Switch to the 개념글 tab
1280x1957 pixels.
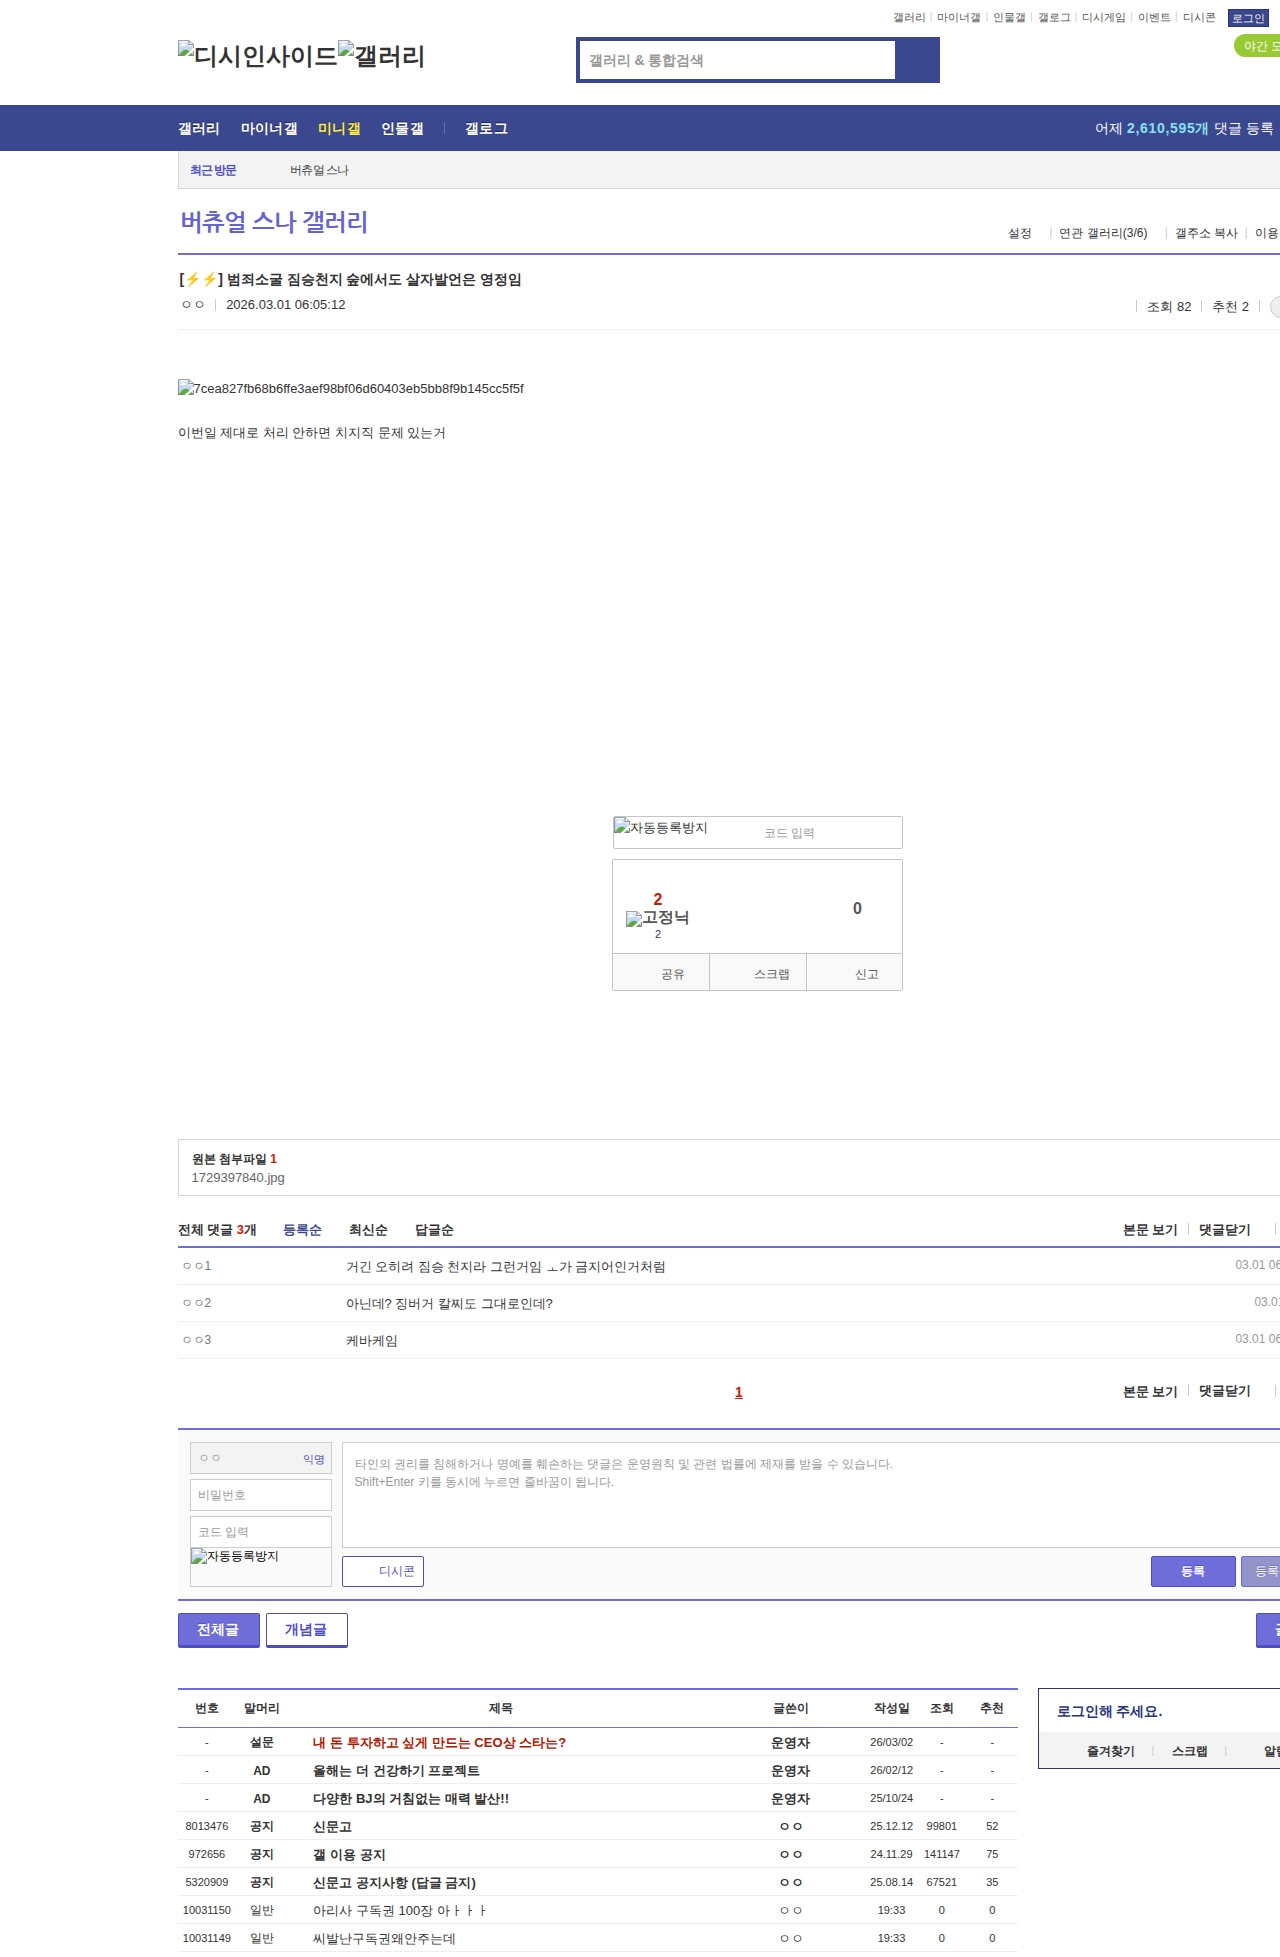[306, 1629]
